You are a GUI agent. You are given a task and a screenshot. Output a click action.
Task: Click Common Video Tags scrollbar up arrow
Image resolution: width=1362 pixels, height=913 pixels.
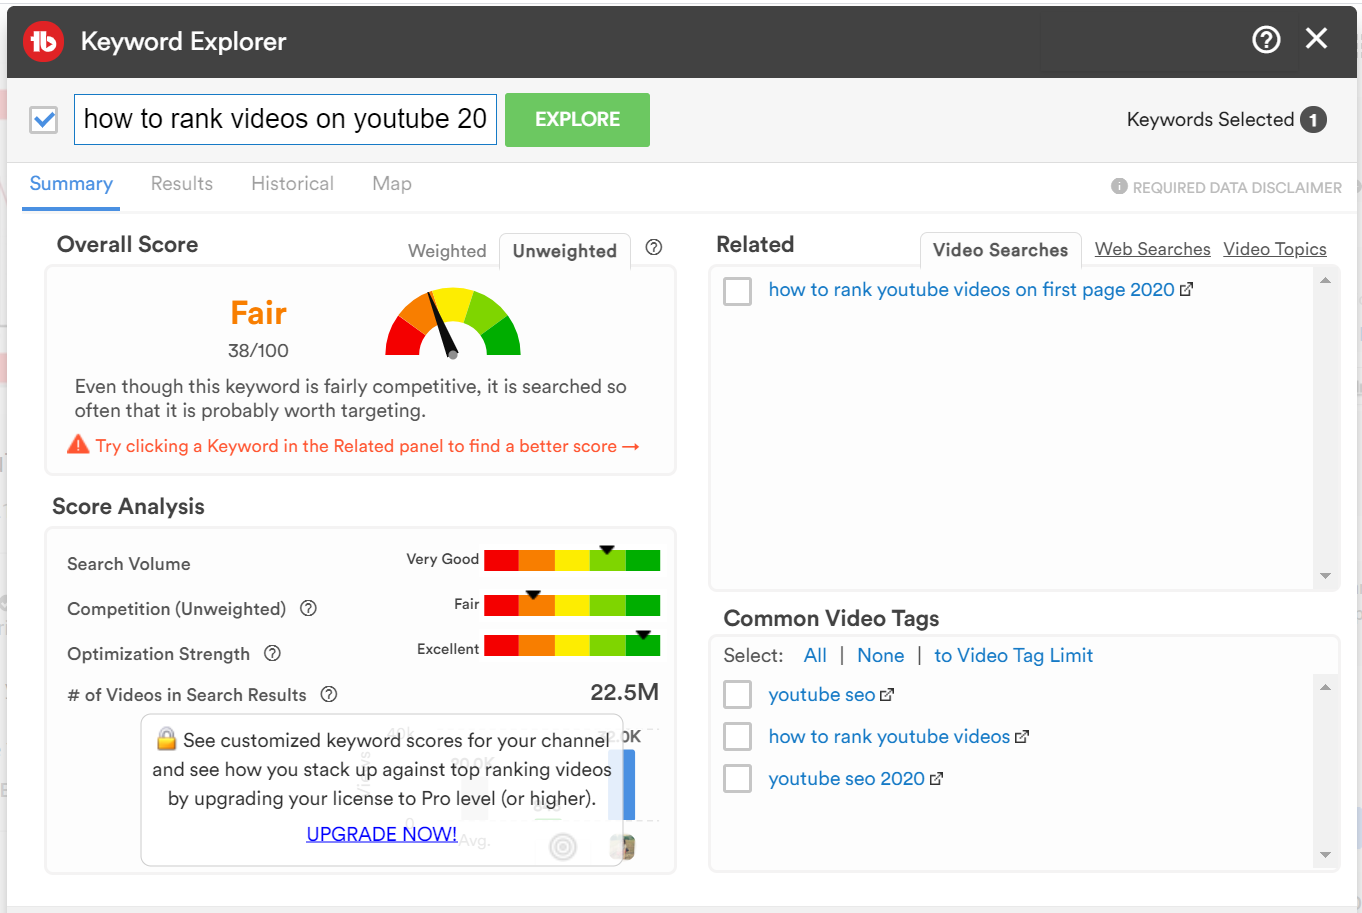pyautogui.click(x=1325, y=687)
